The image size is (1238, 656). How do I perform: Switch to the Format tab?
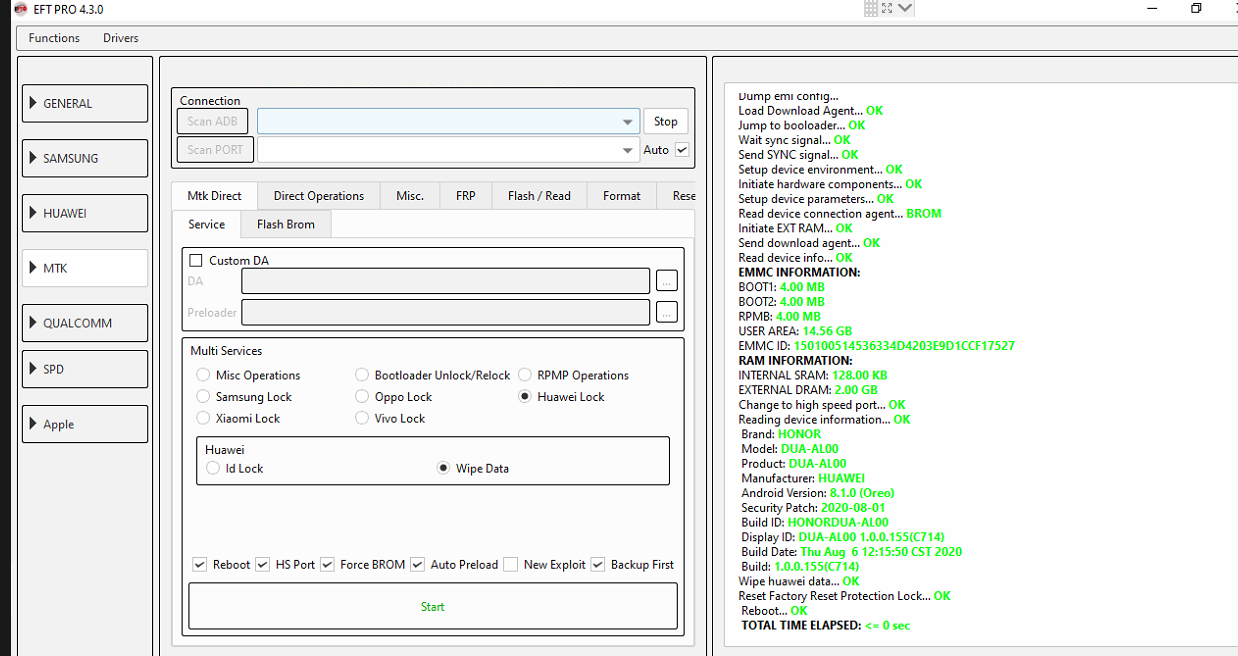[x=622, y=196]
